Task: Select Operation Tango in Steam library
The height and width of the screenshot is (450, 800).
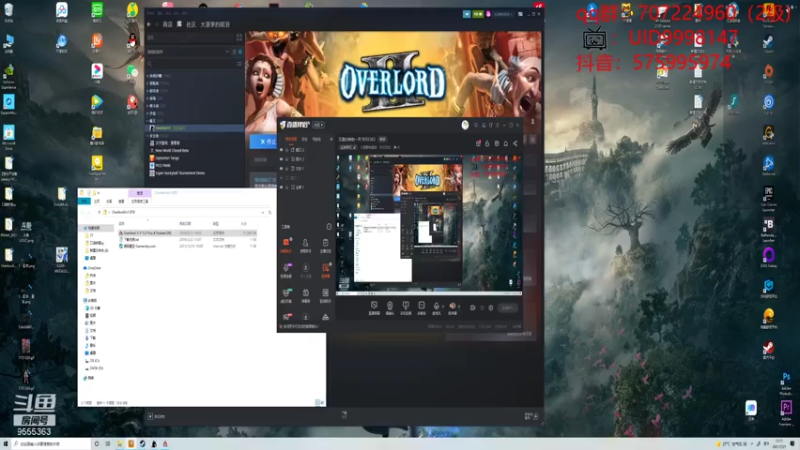Action: point(168,158)
